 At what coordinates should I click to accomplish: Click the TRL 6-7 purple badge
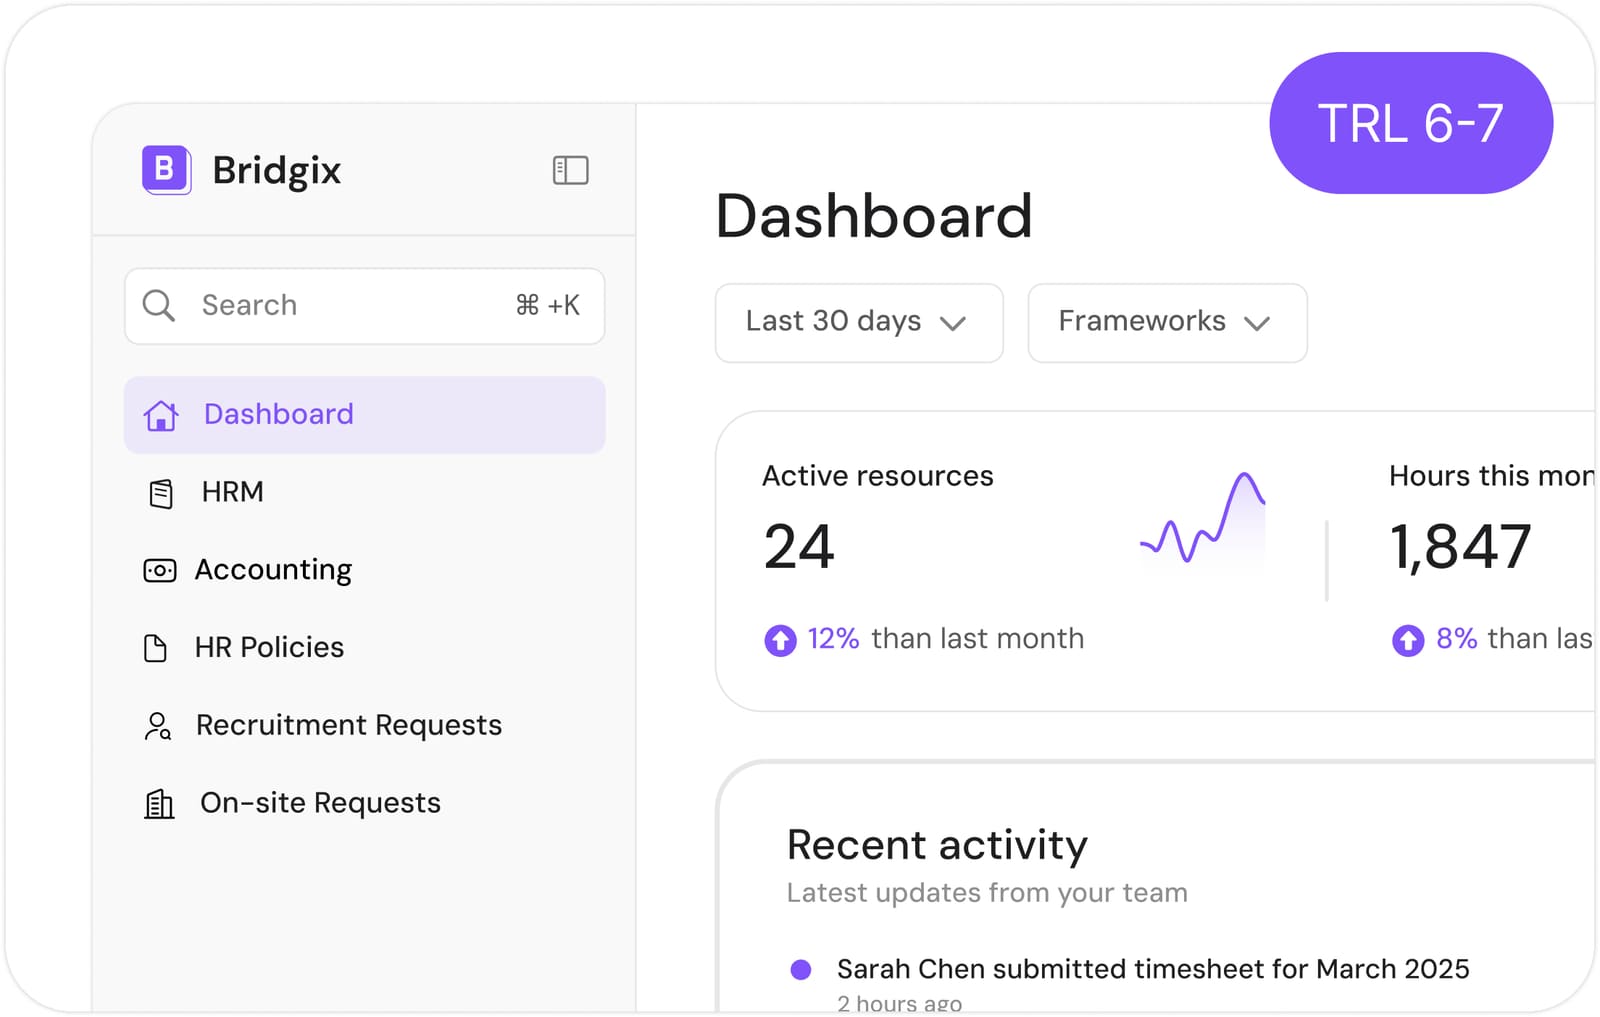1411,123
